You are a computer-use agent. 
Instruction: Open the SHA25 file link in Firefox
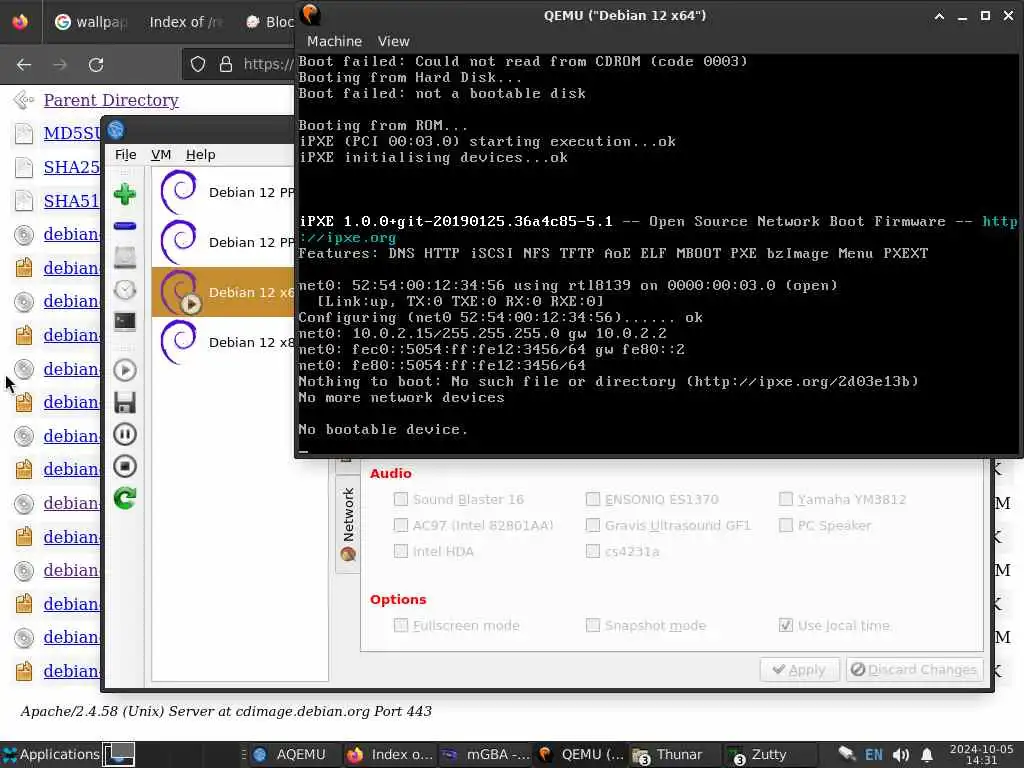coord(72,167)
